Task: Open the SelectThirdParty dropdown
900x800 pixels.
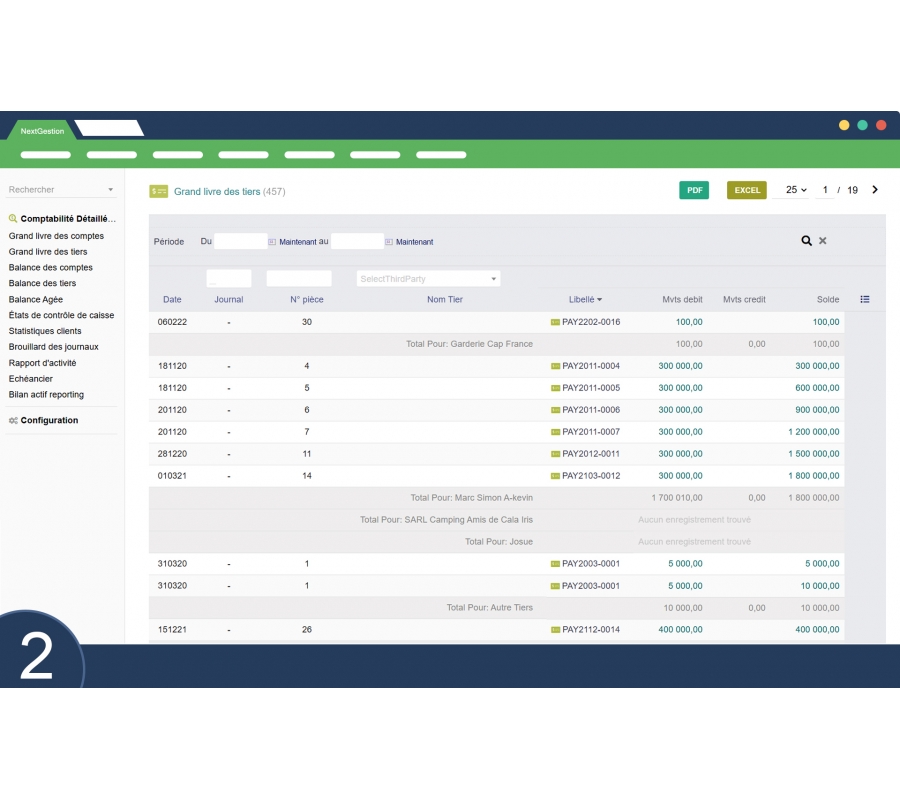Action: pos(429,279)
